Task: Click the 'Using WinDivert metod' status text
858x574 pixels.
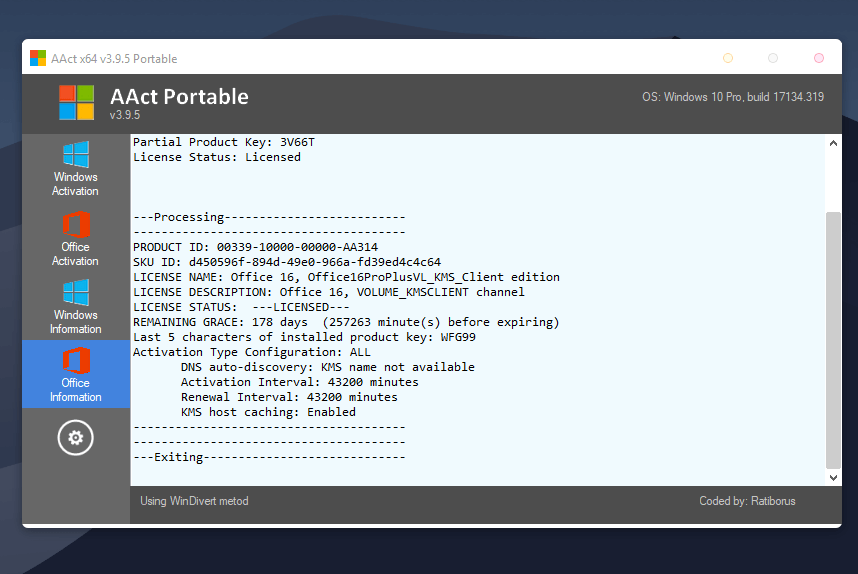Action: click(x=194, y=501)
